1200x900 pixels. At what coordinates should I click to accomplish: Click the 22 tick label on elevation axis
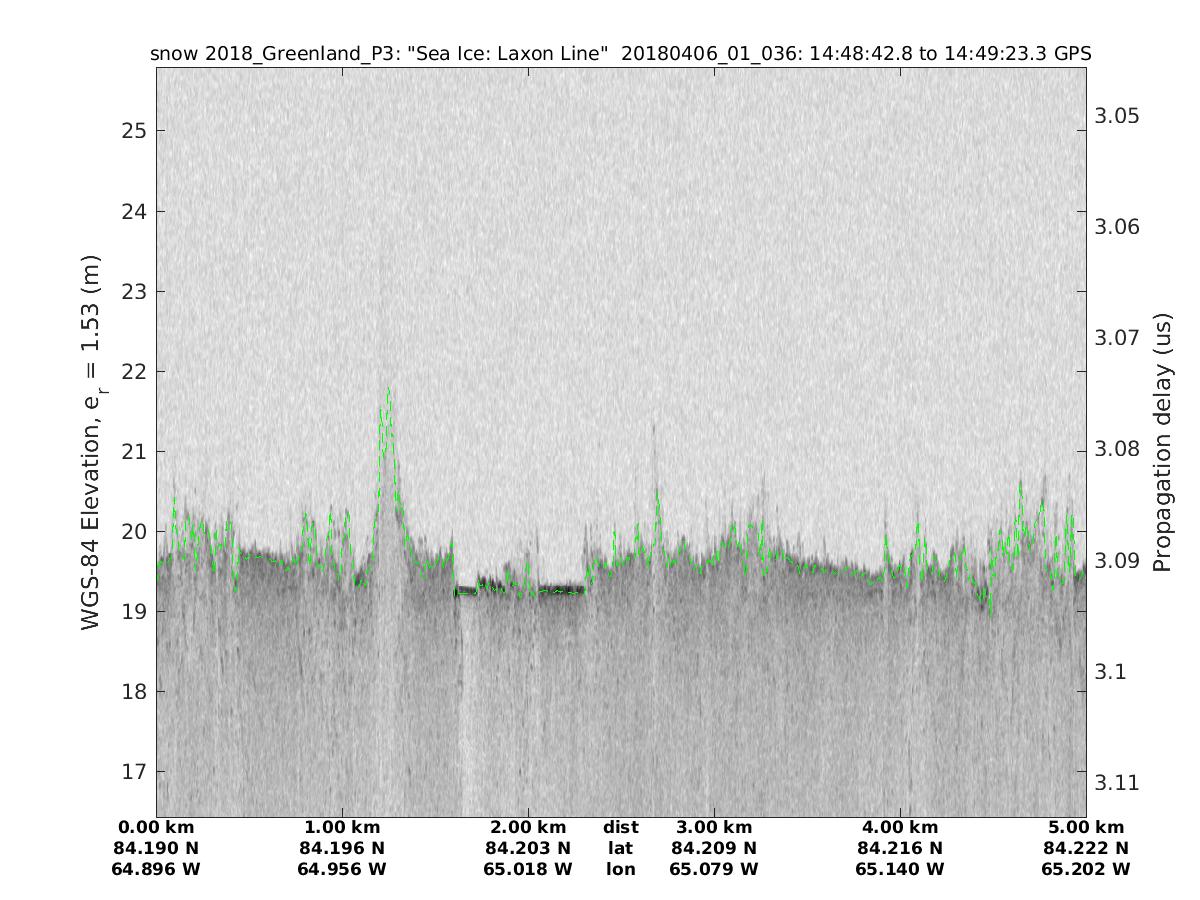134,371
